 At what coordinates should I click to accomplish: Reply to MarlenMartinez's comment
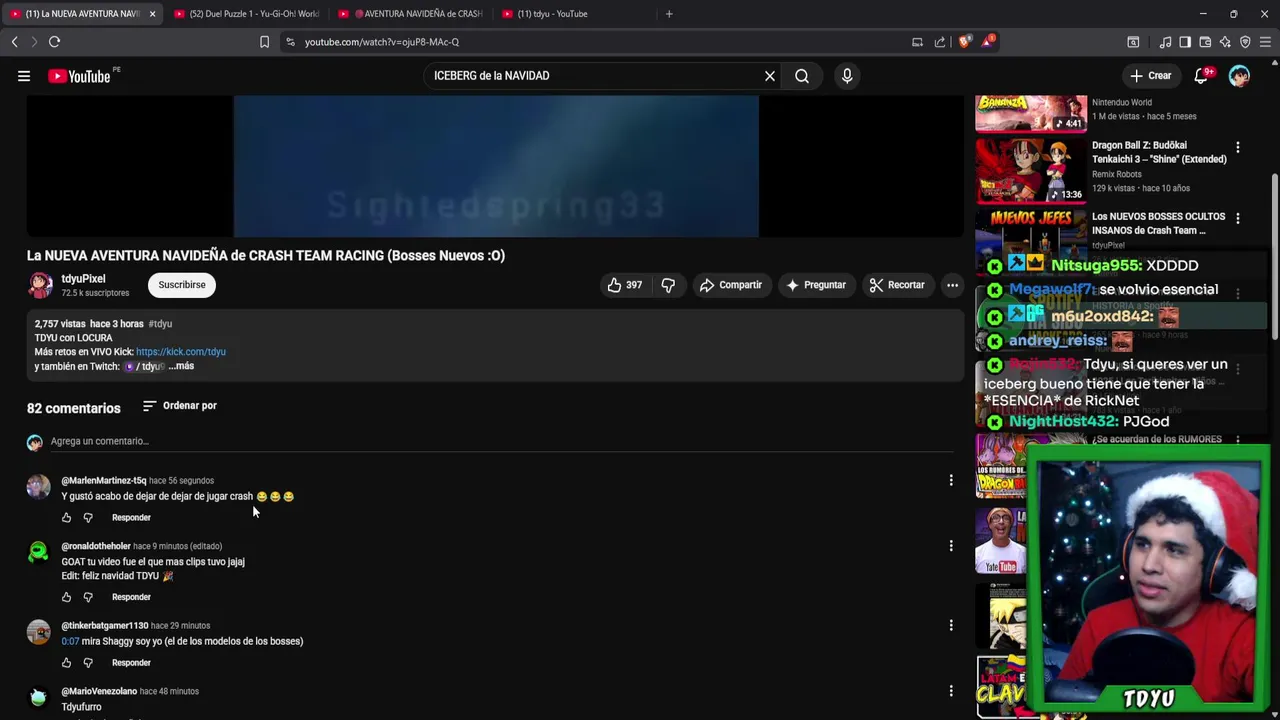point(131,518)
